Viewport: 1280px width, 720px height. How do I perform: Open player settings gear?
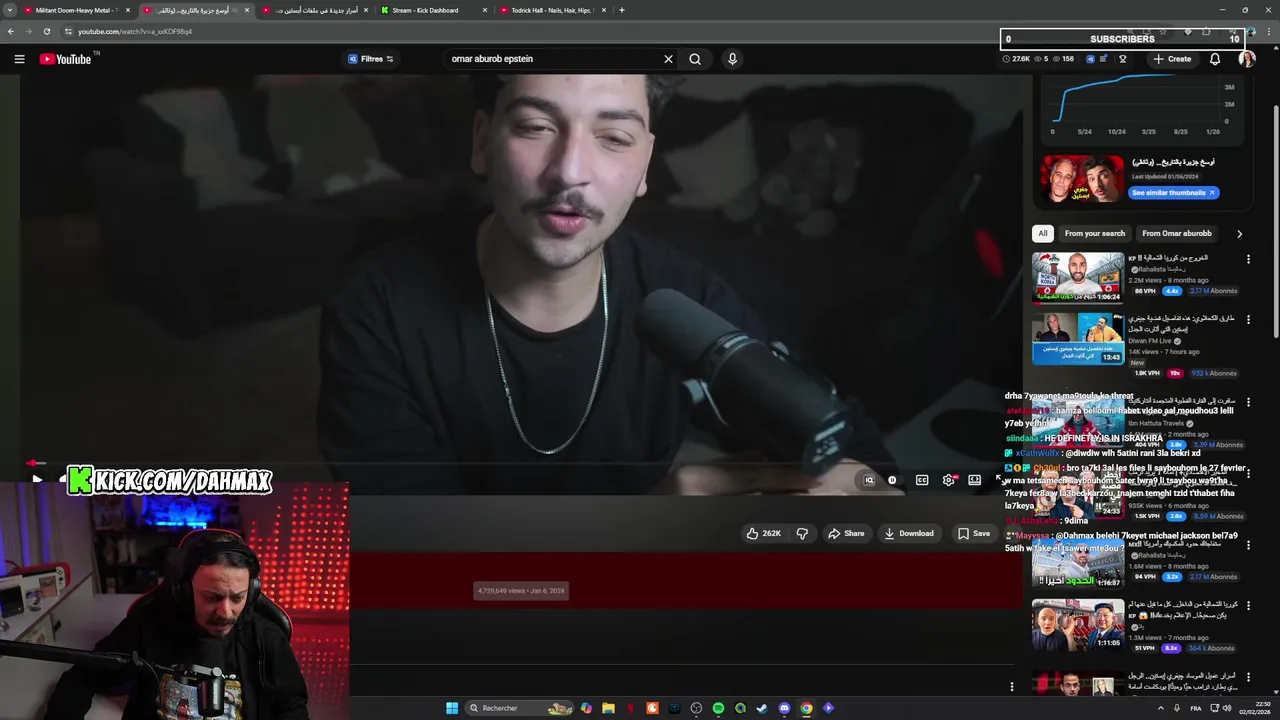point(948,480)
